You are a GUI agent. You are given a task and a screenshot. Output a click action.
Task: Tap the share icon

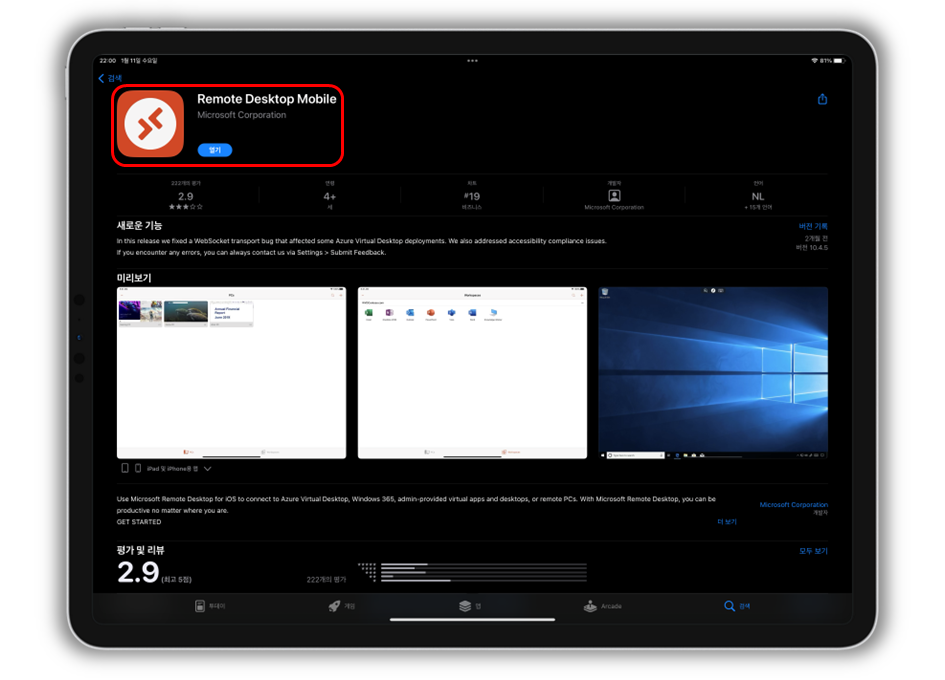click(x=822, y=99)
